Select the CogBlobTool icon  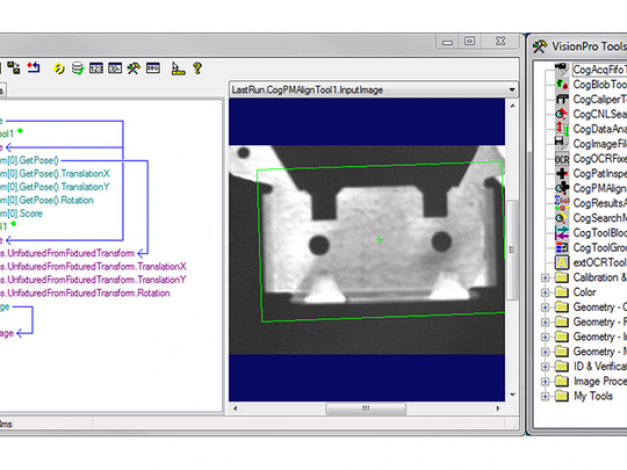click(x=562, y=84)
